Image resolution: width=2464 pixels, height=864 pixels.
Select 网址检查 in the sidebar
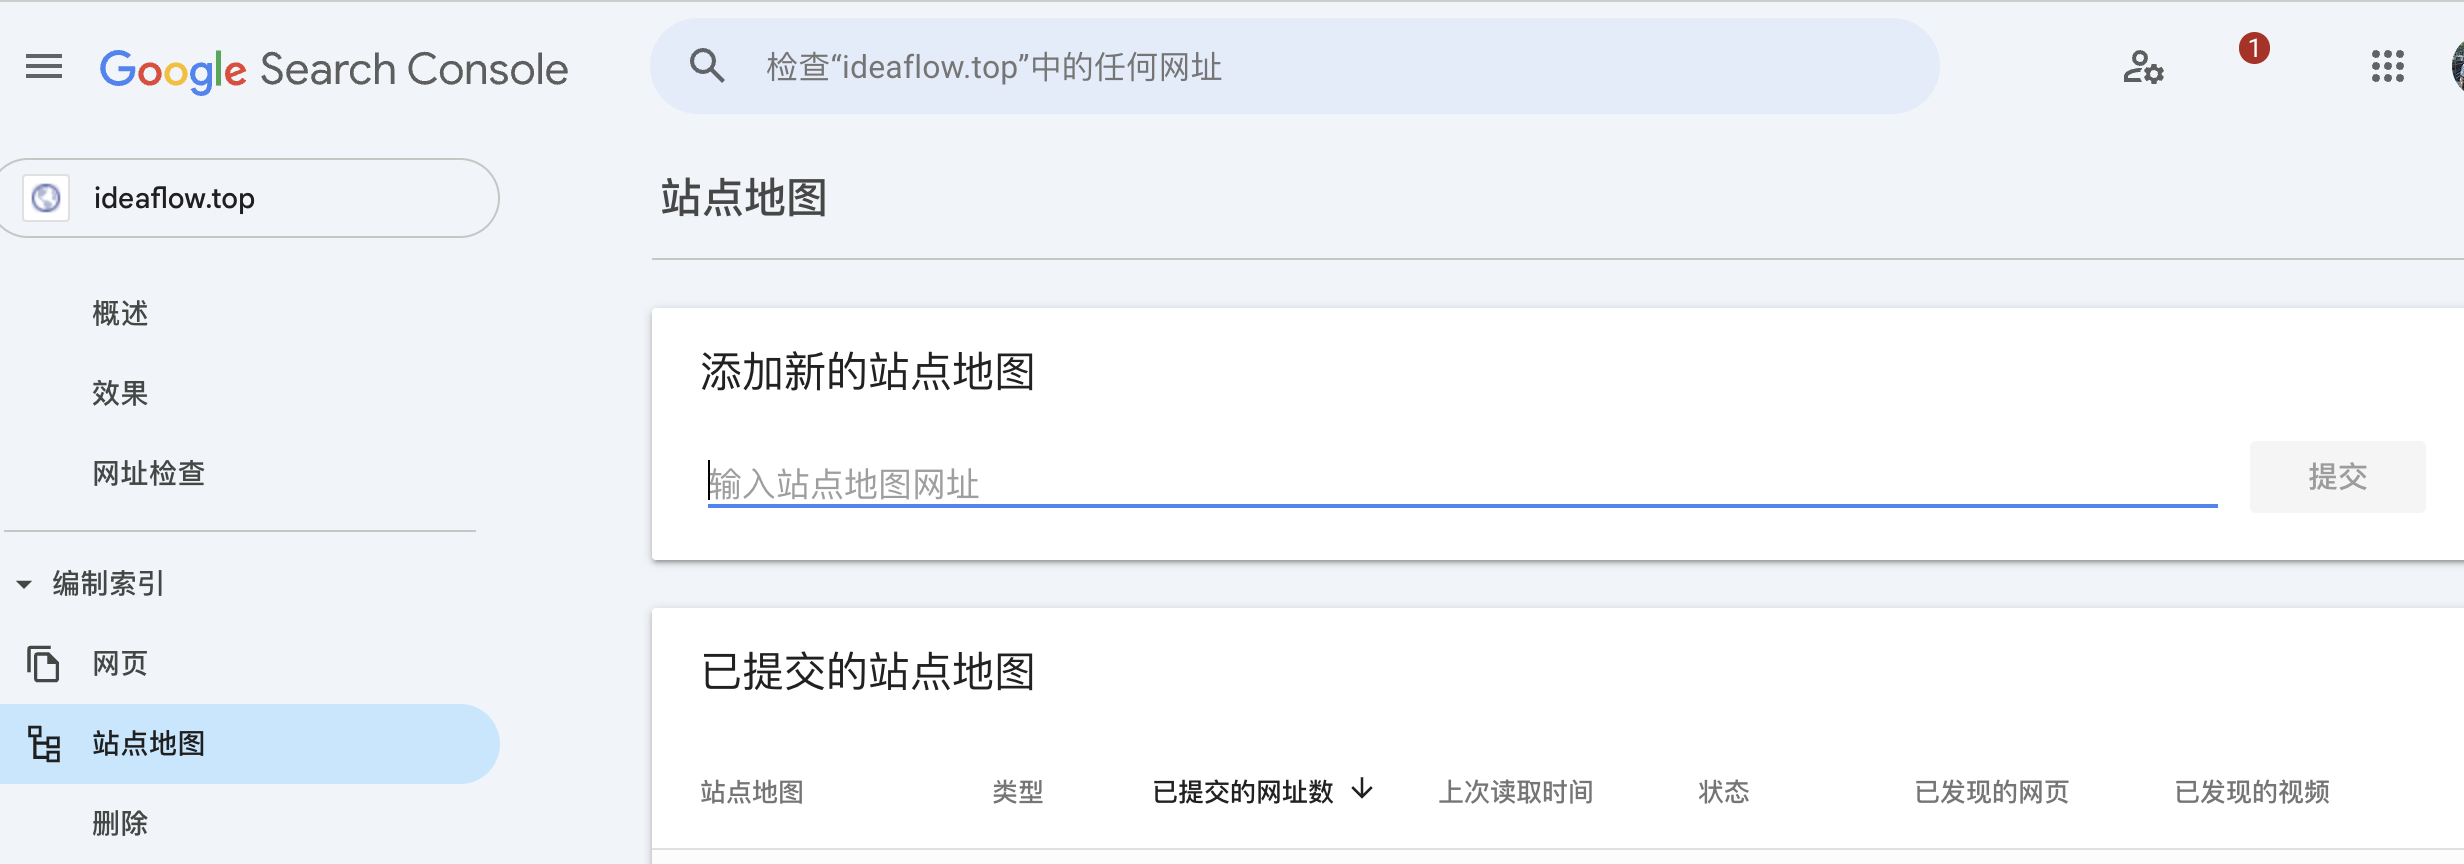(x=148, y=473)
